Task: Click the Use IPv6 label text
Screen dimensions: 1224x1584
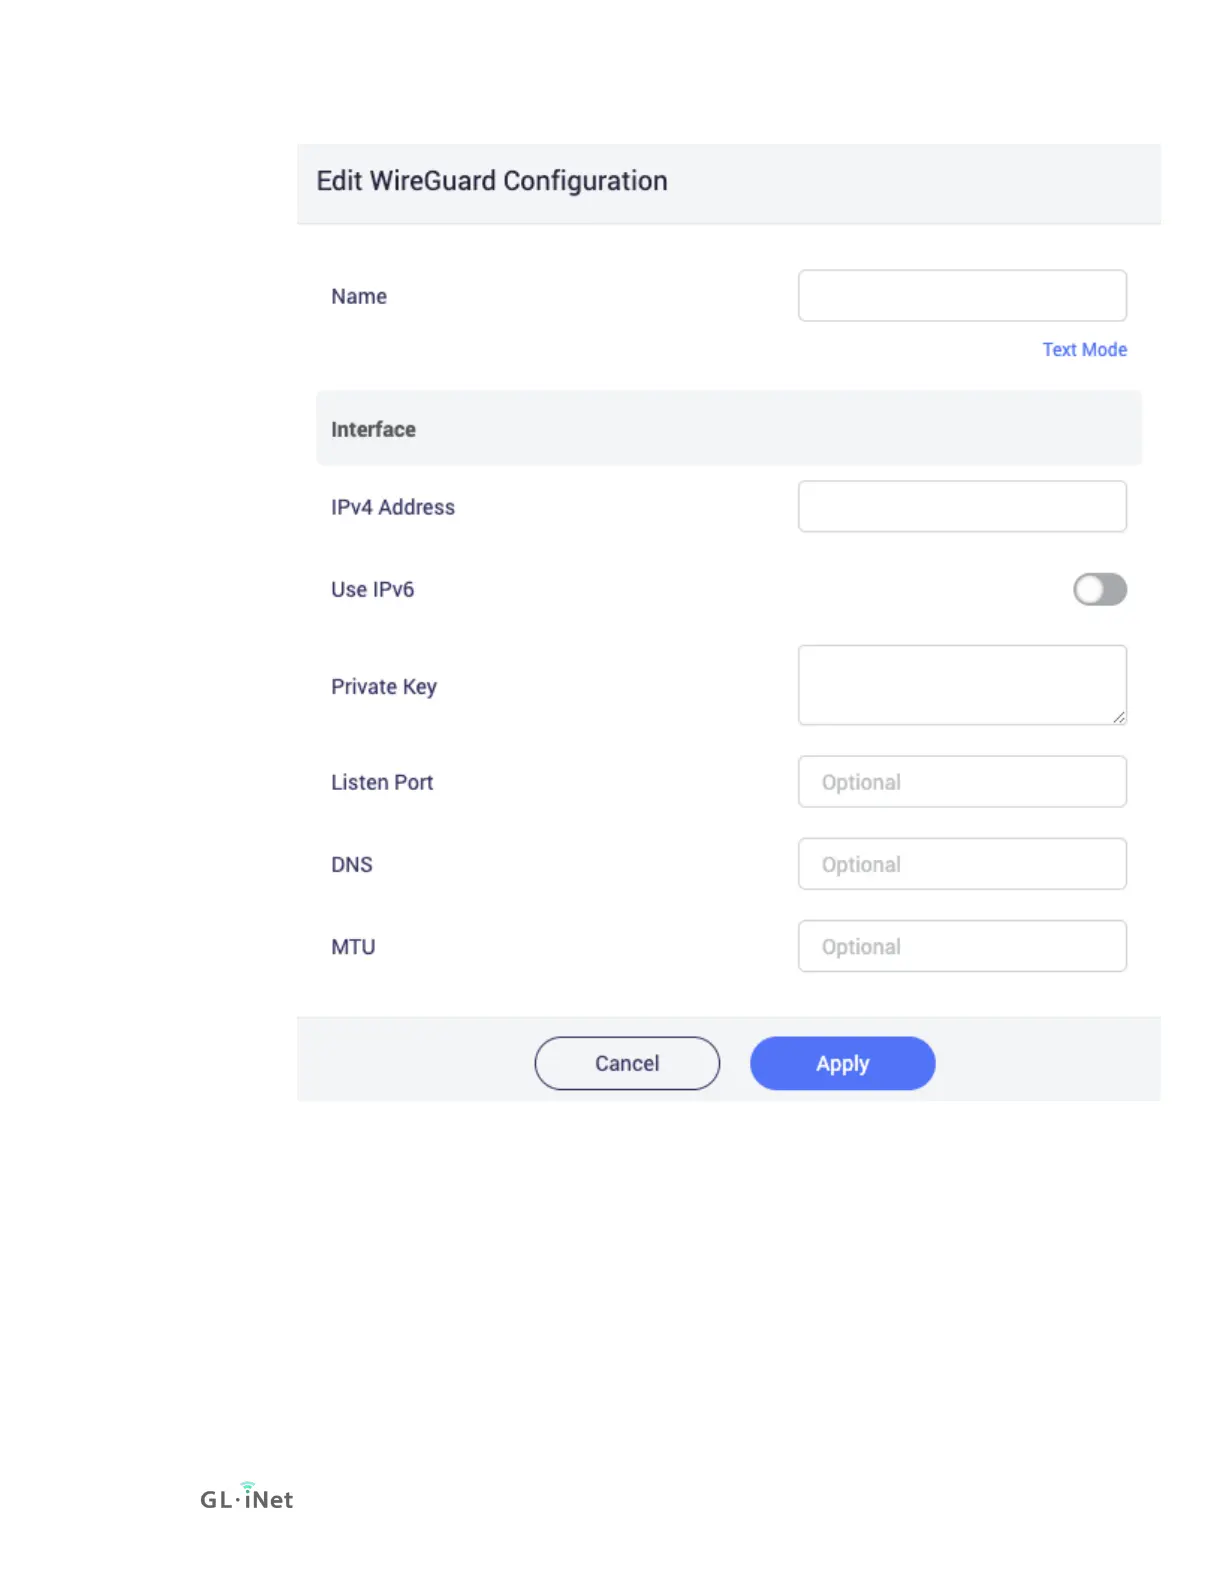Action: coord(372,590)
